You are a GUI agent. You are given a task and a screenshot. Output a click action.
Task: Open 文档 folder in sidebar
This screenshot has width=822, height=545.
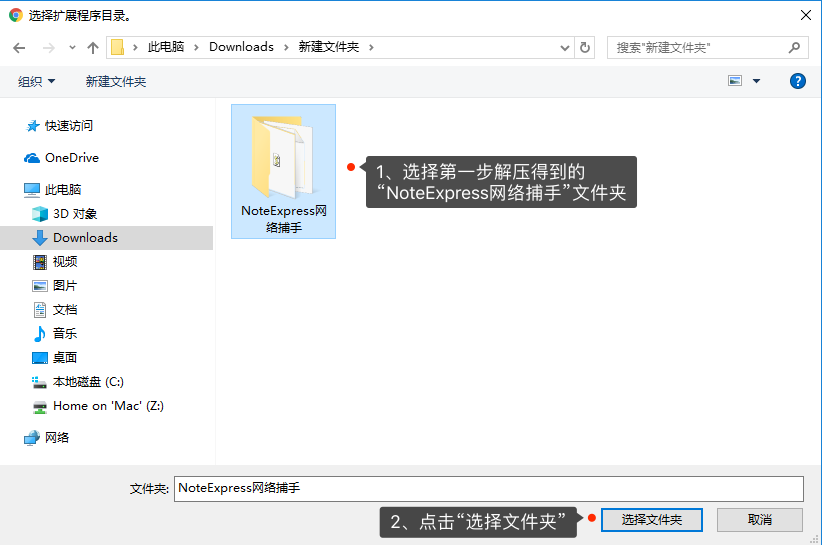coord(55,310)
